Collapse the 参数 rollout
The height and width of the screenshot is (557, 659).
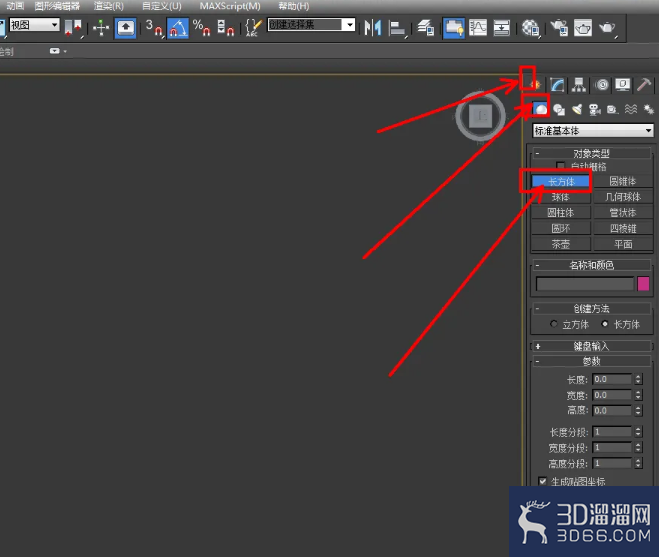[x=591, y=361]
